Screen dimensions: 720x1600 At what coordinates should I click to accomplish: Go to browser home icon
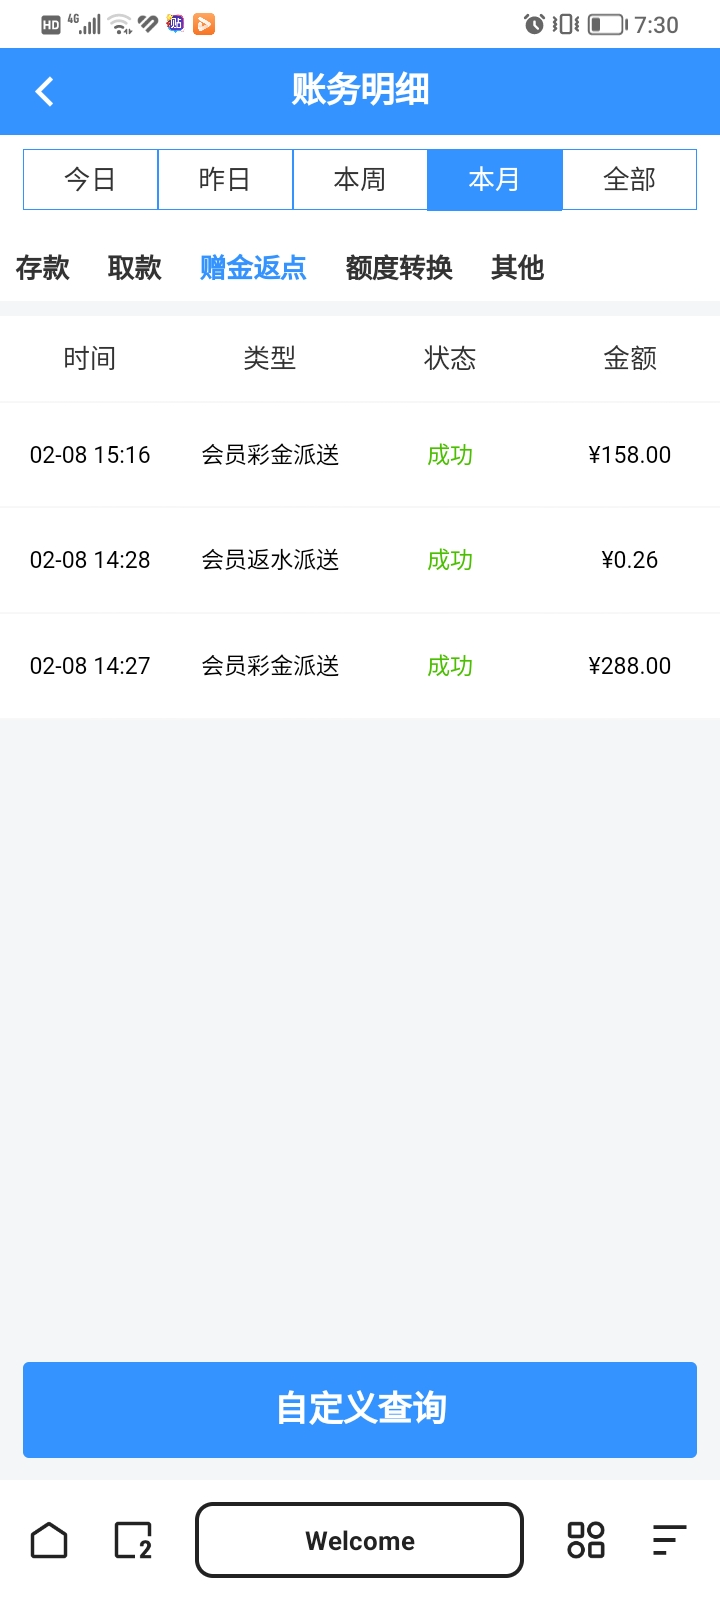49,1541
